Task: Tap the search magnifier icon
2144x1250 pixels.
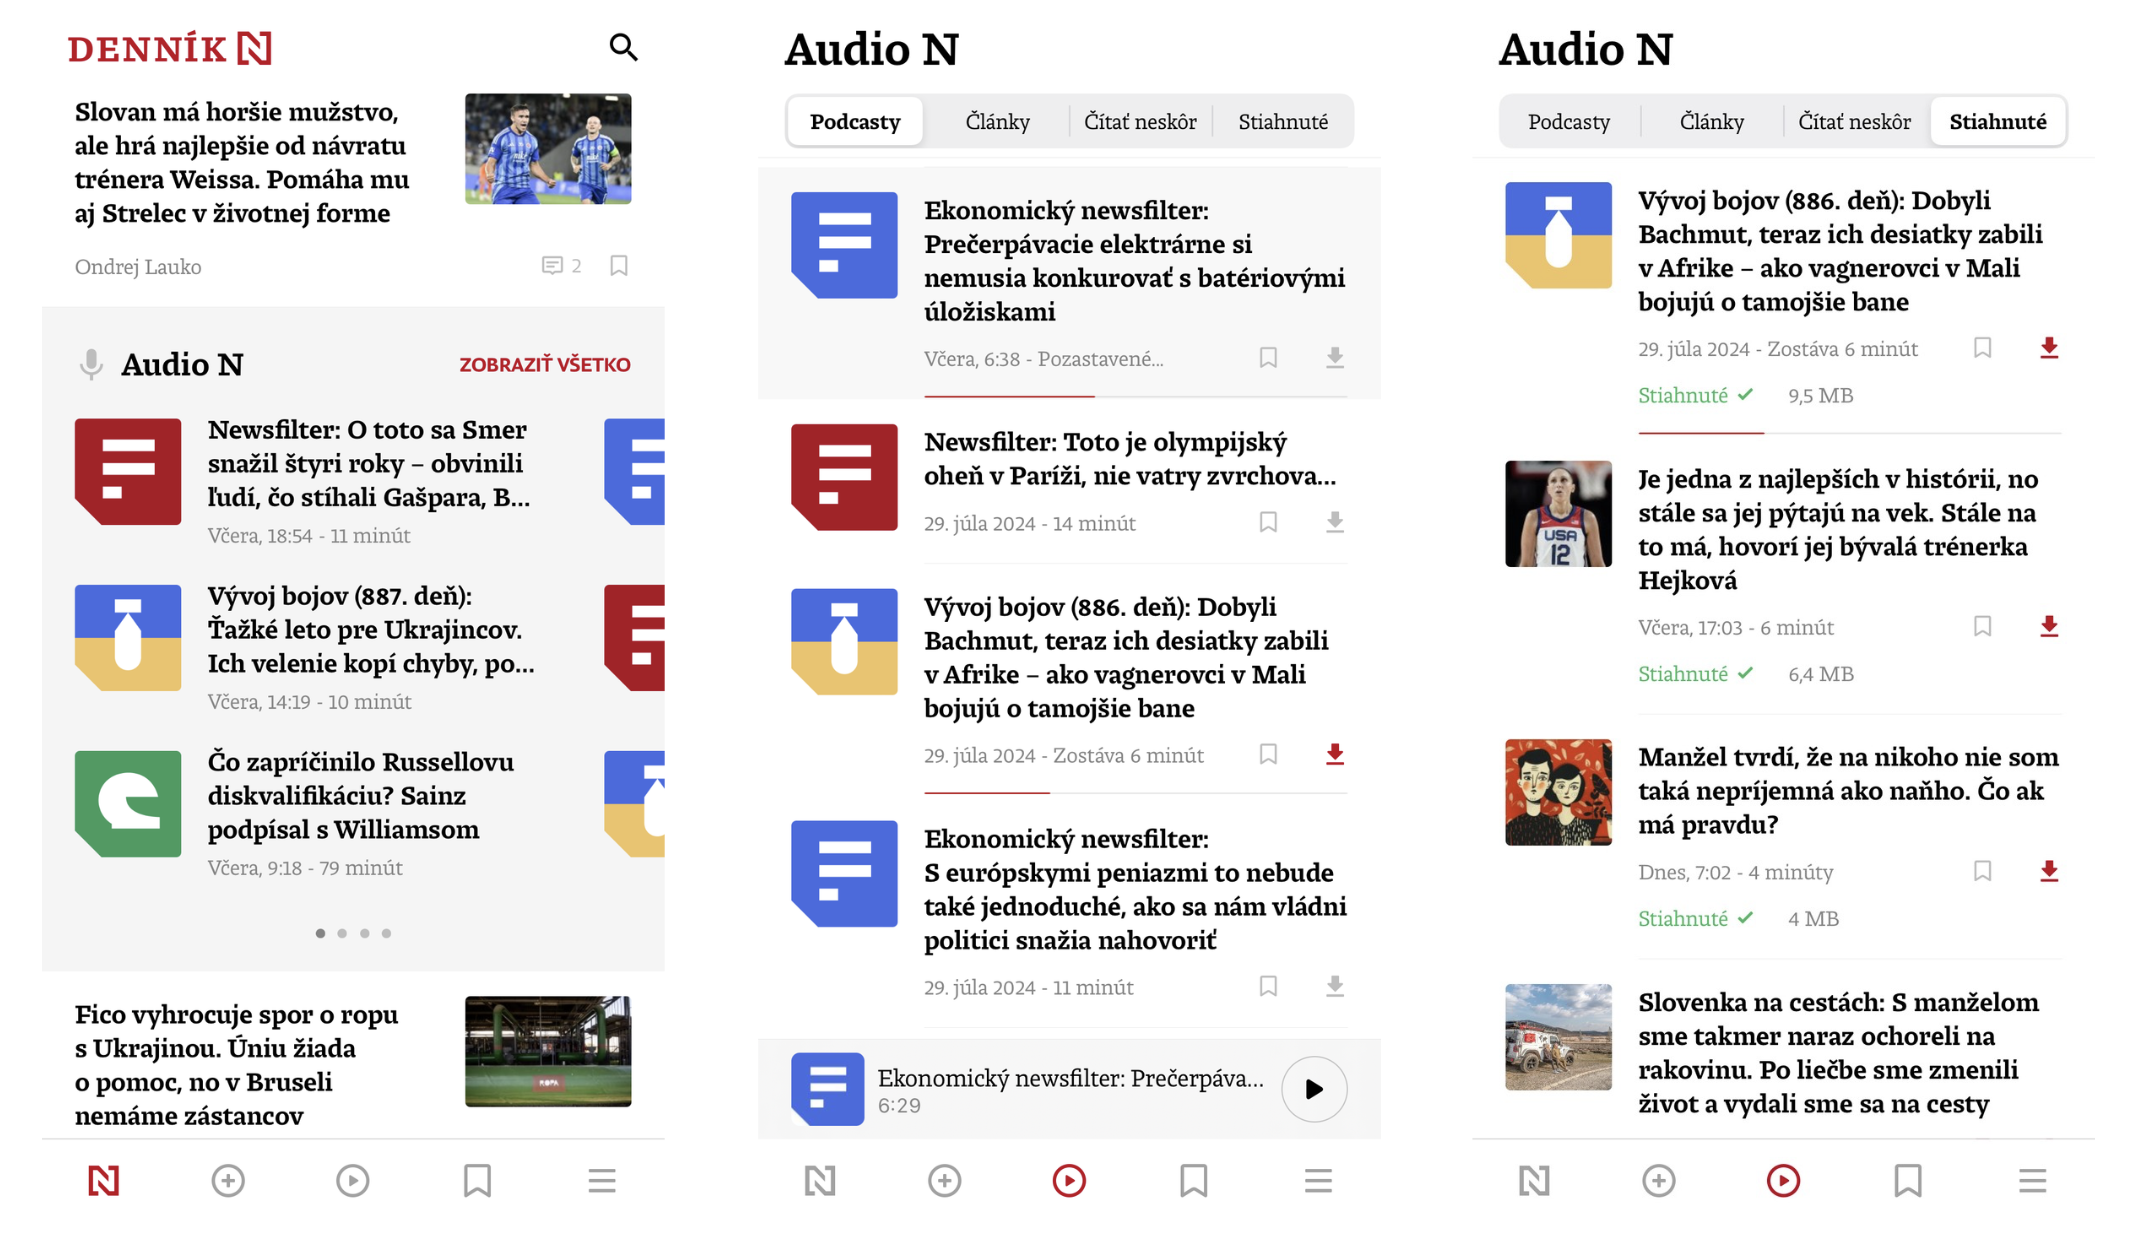Action: click(623, 47)
